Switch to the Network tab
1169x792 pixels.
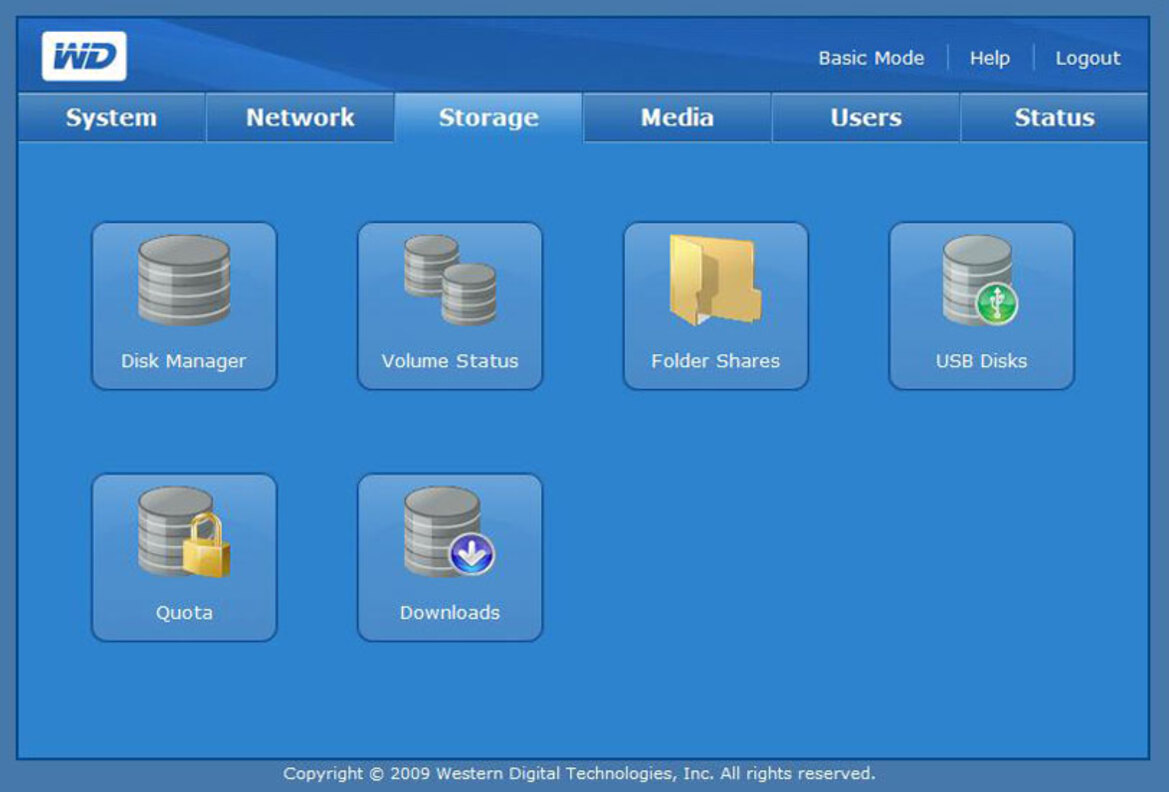pyautogui.click(x=299, y=117)
